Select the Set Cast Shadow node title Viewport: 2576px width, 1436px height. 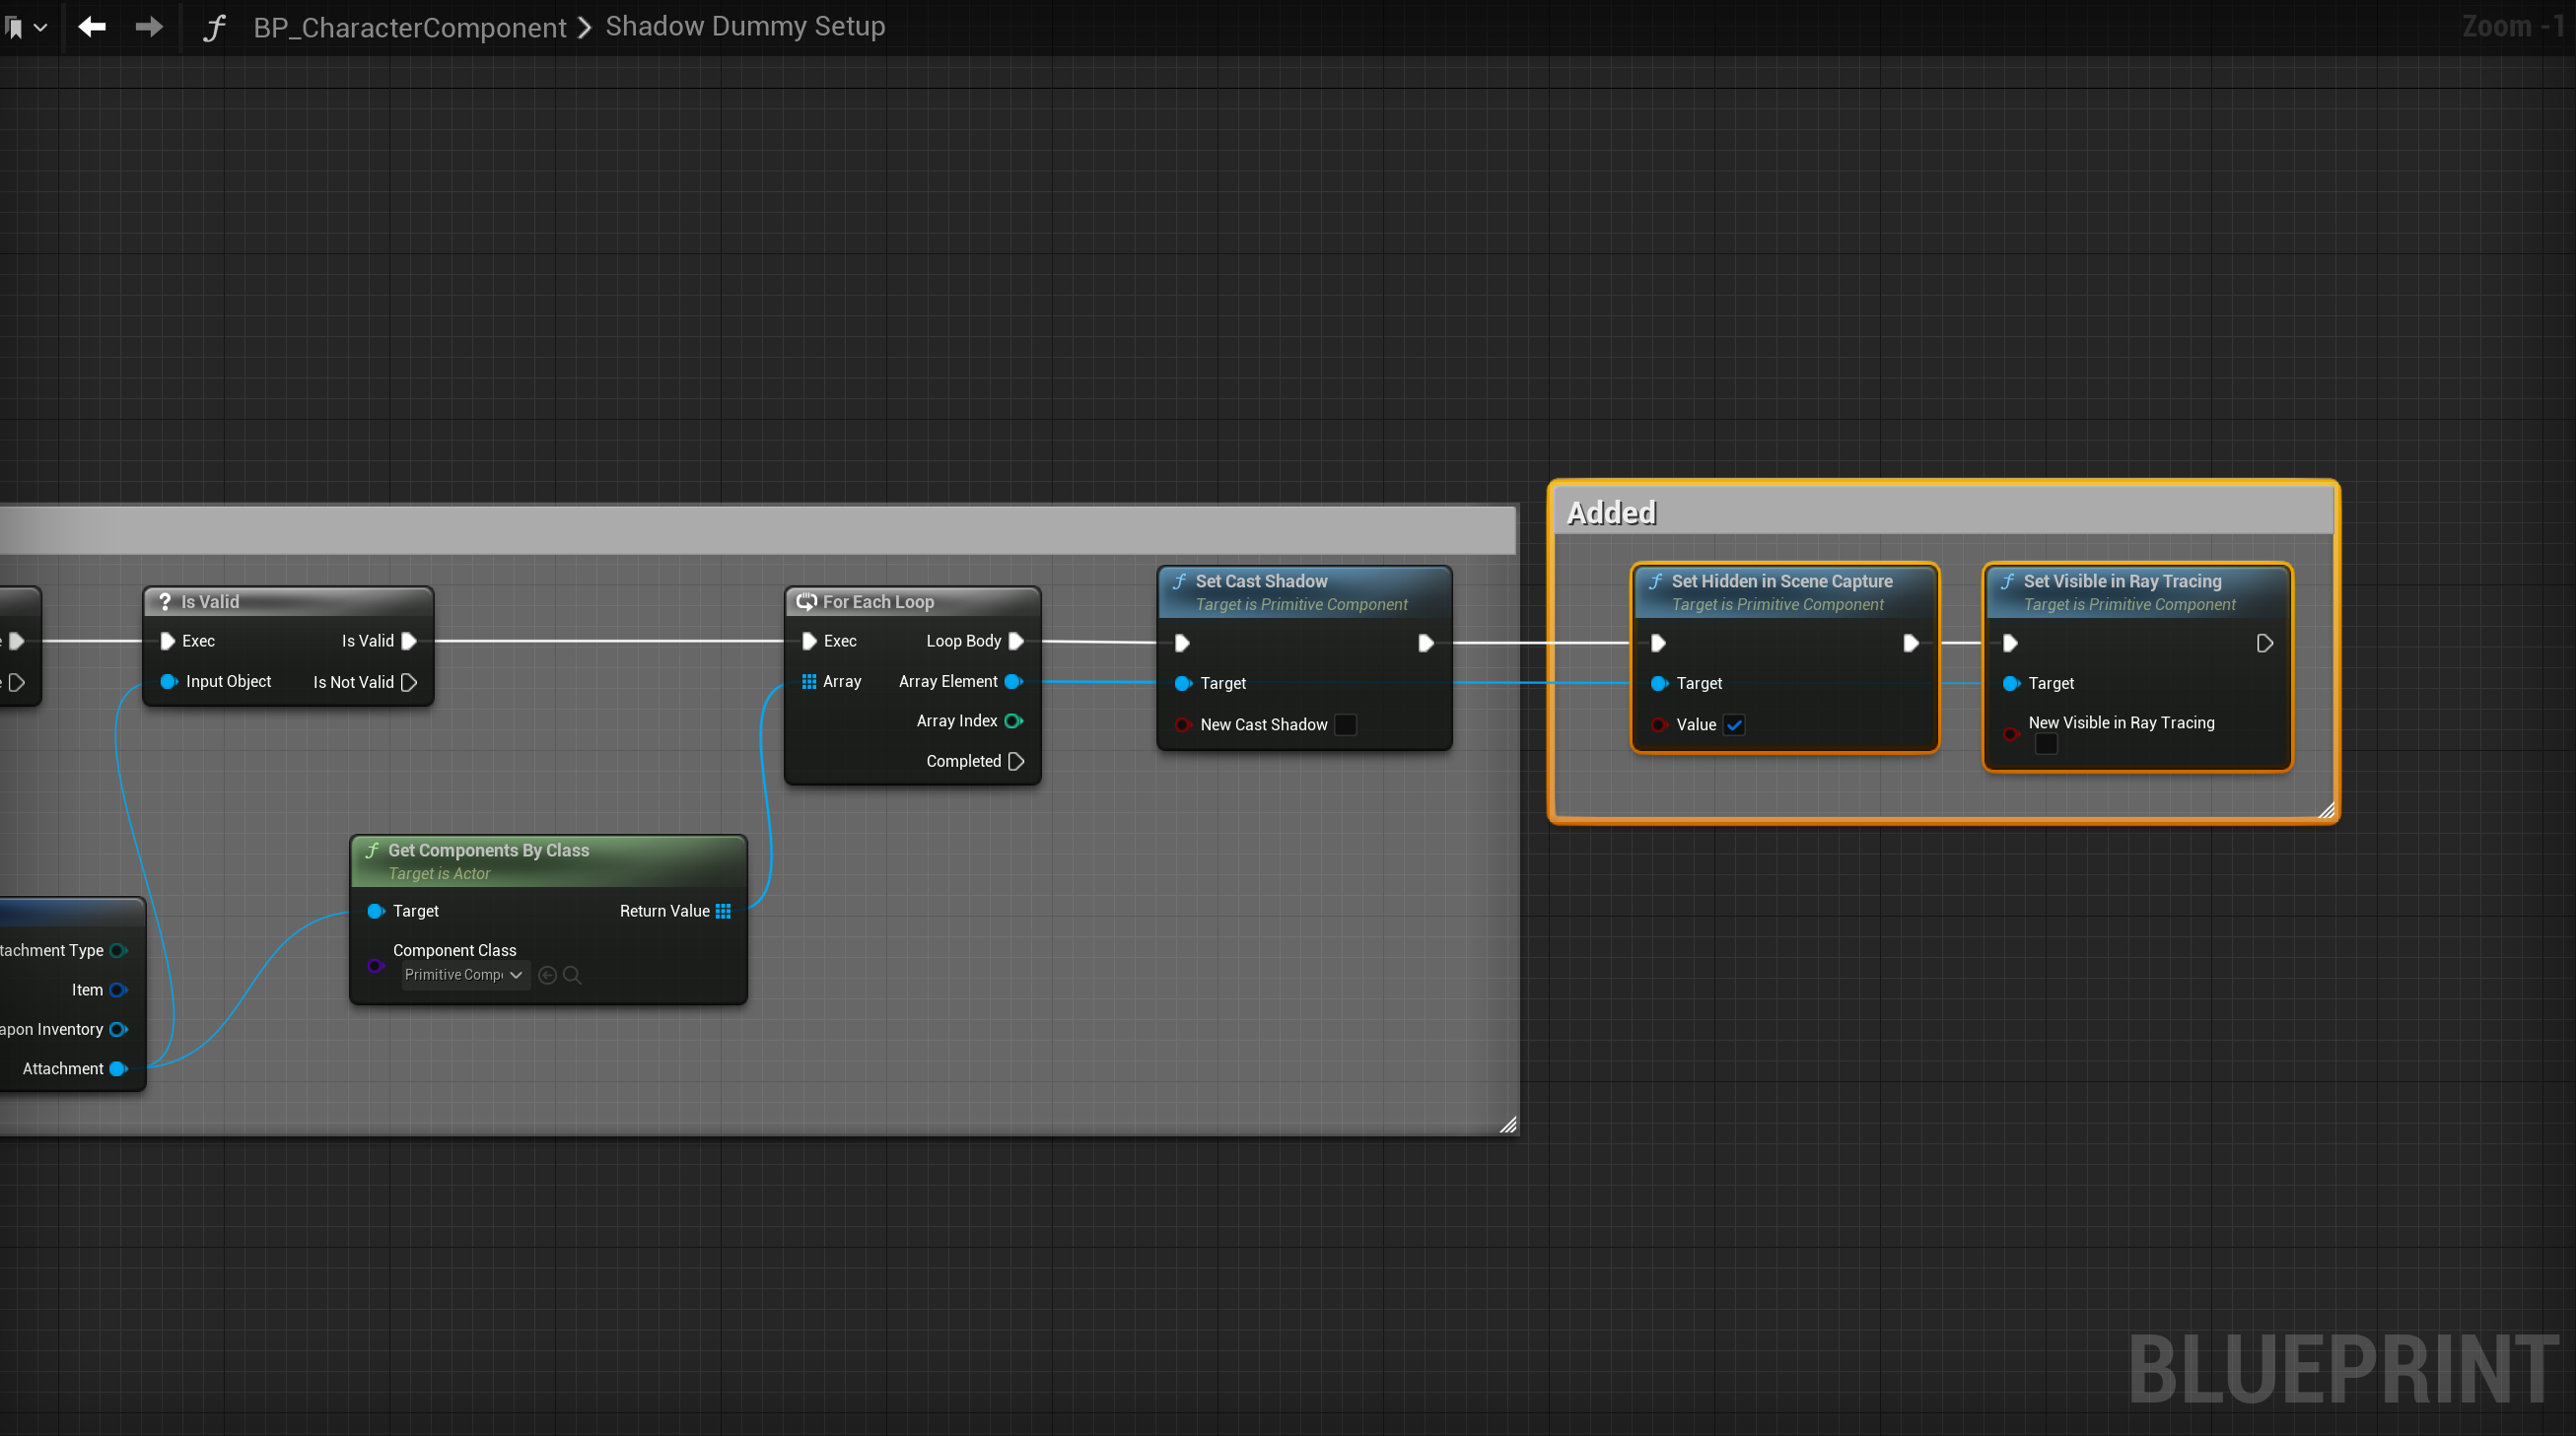pos(1261,581)
